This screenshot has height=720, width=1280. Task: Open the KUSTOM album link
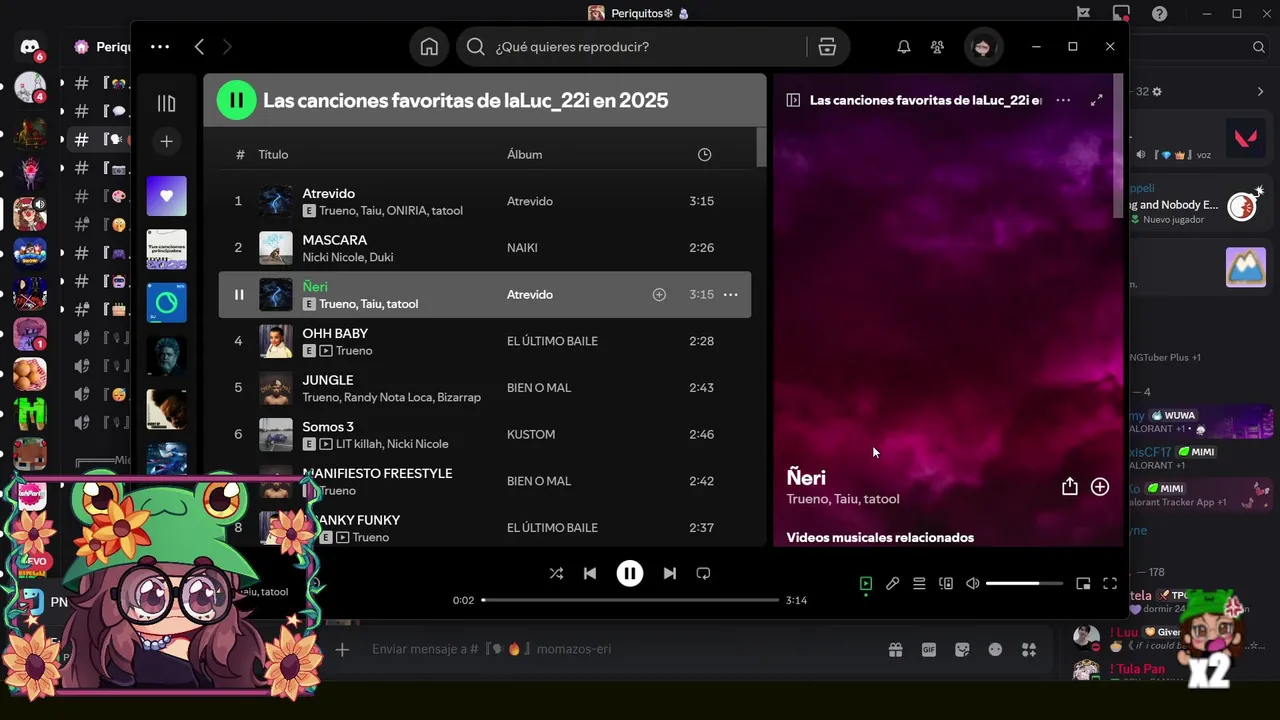[x=531, y=434]
